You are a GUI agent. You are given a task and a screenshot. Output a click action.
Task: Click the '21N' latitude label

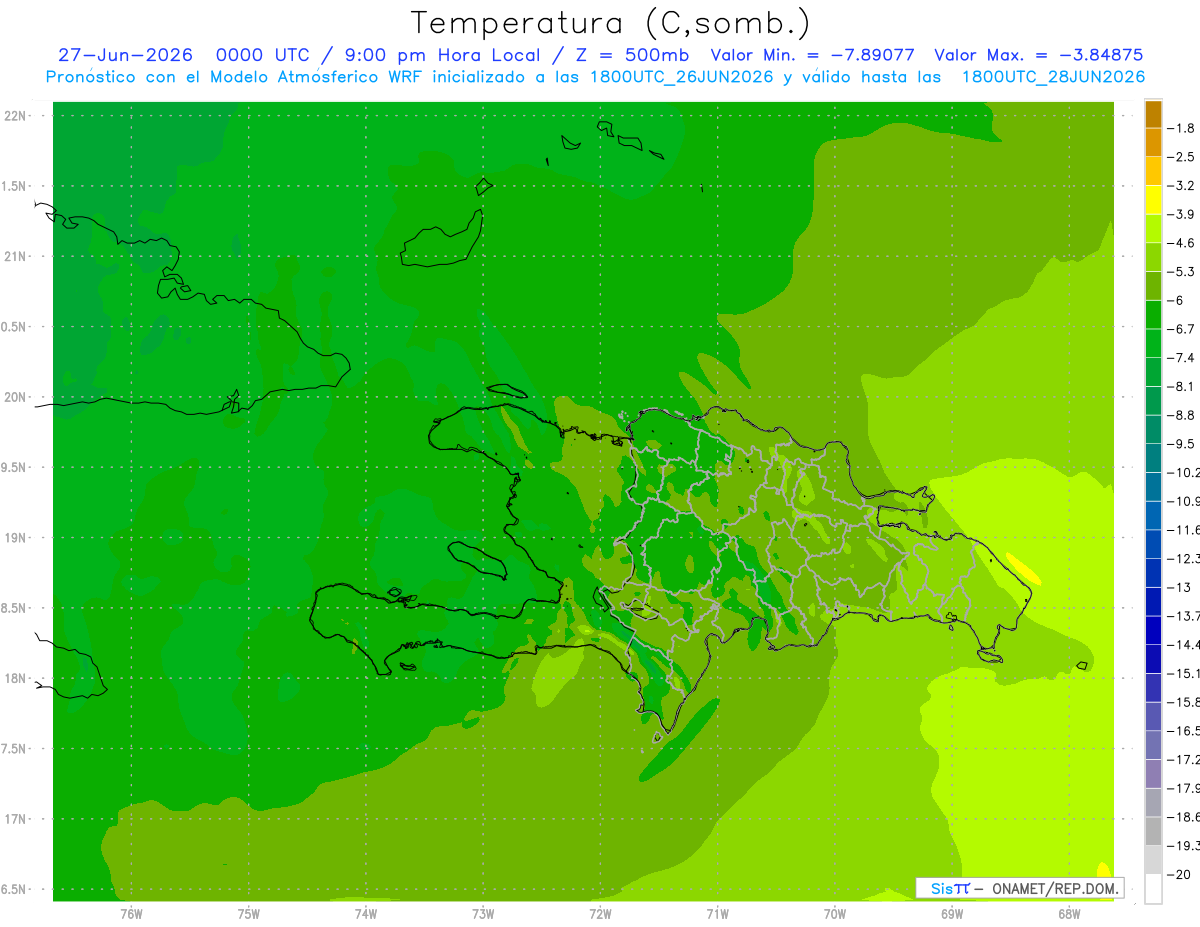(15, 257)
